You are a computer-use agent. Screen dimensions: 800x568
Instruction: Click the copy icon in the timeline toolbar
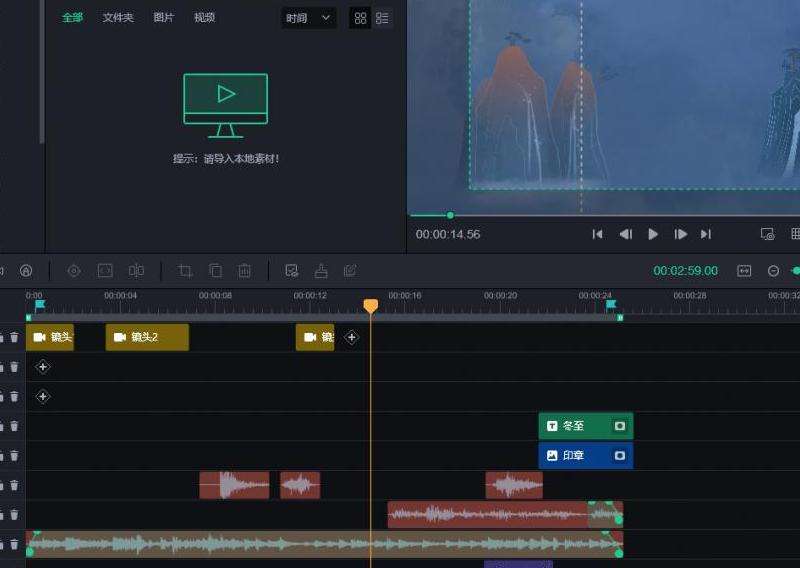215,271
